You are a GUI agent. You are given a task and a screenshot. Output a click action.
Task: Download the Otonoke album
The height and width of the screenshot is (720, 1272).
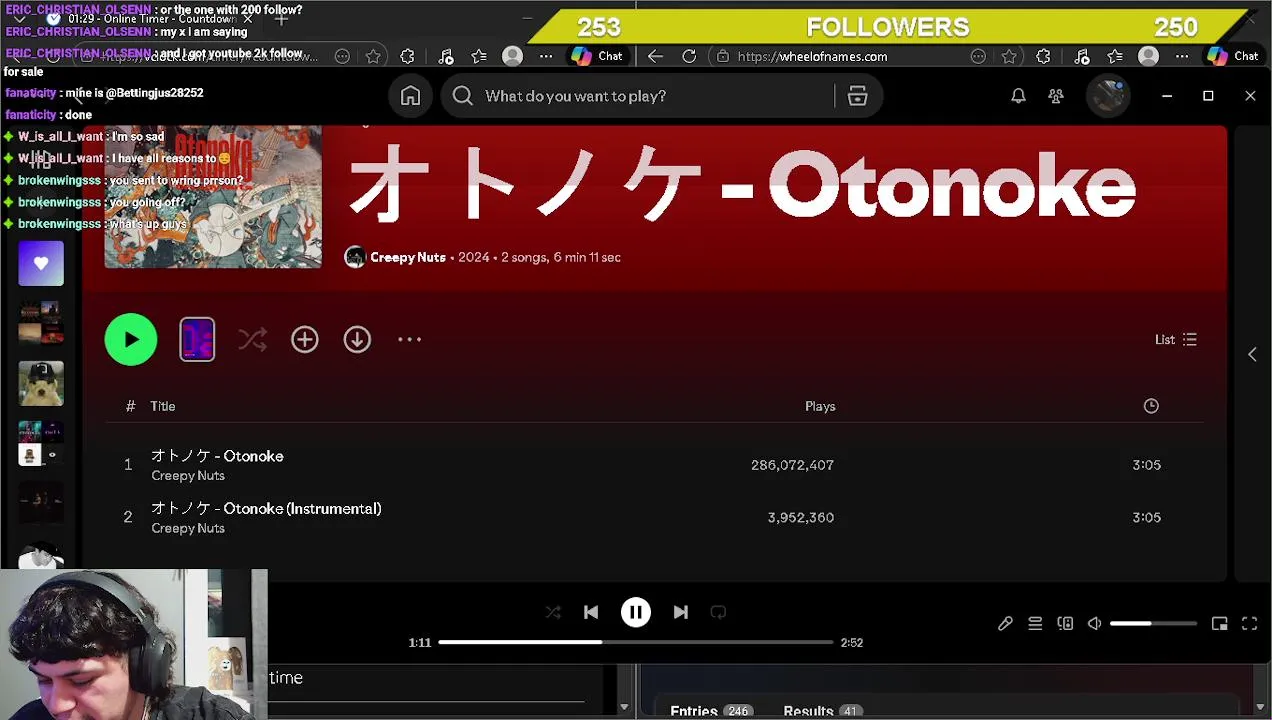click(357, 340)
